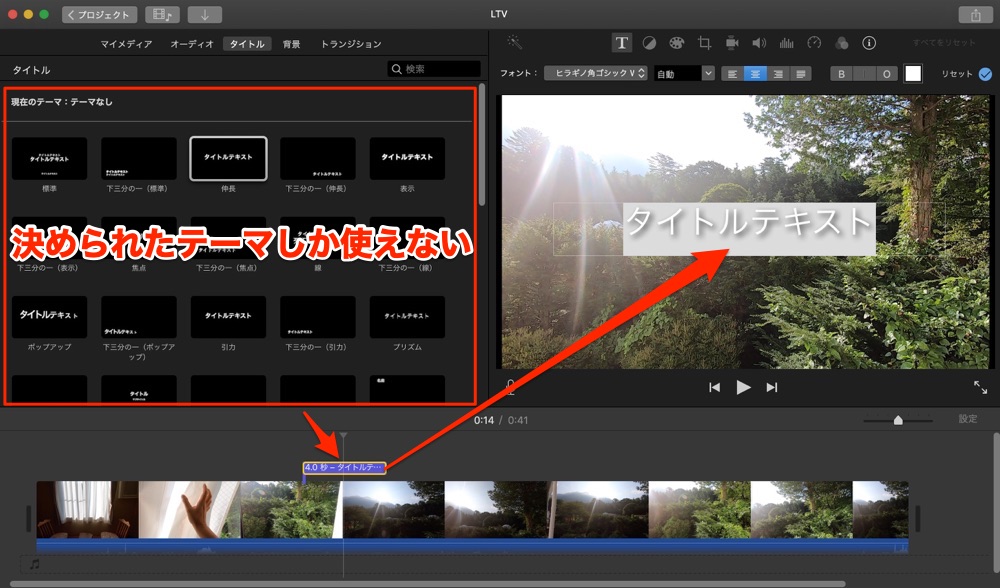Toggle italic on title text

[x=864, y=74]
